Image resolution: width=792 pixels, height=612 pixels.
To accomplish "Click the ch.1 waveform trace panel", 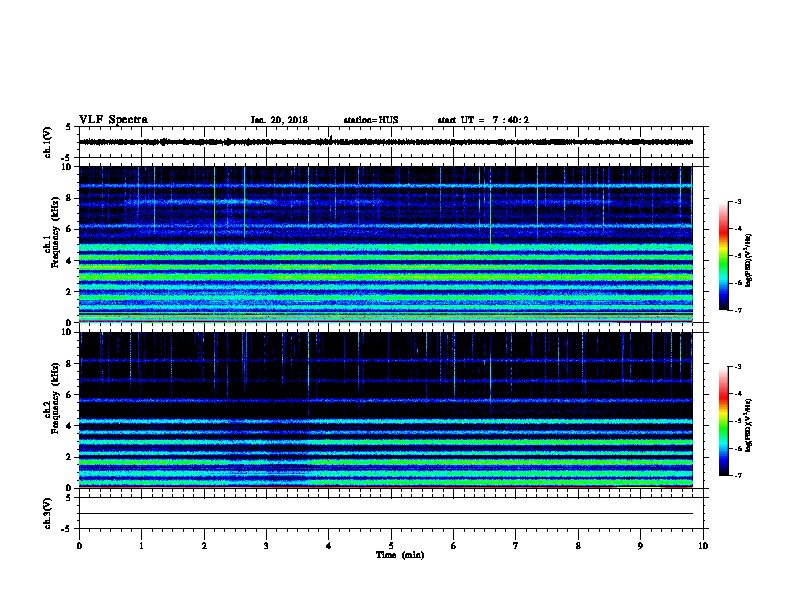I will 391,142.
